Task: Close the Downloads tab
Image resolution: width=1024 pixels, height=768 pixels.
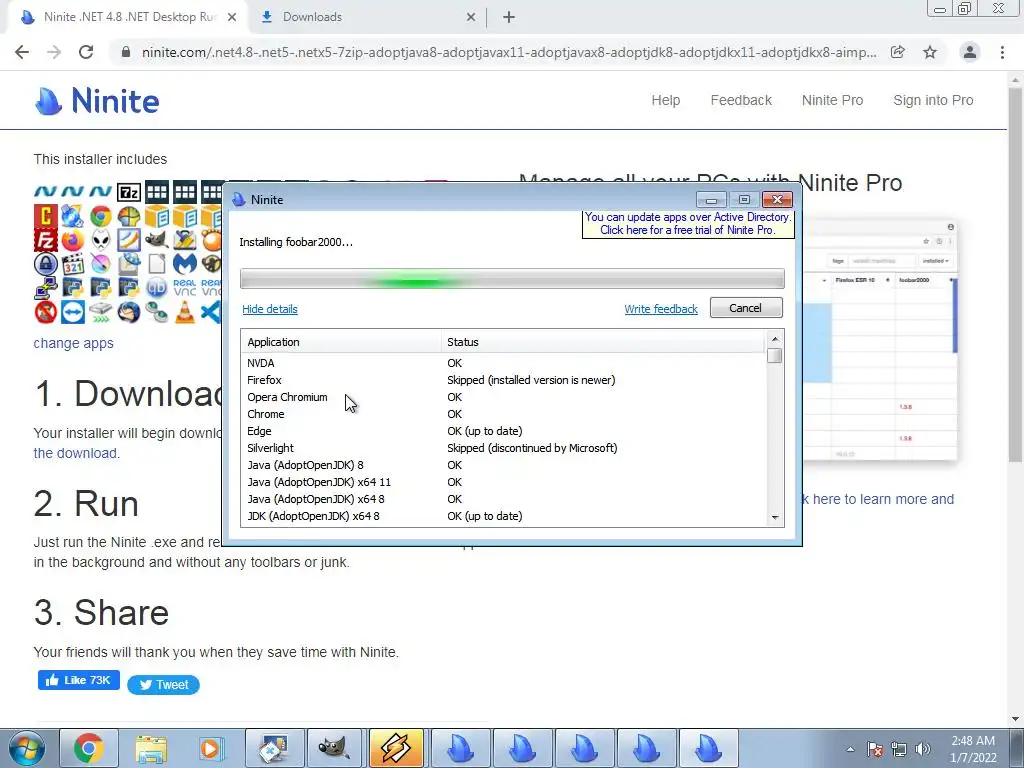Action: (x=471, y=18)
